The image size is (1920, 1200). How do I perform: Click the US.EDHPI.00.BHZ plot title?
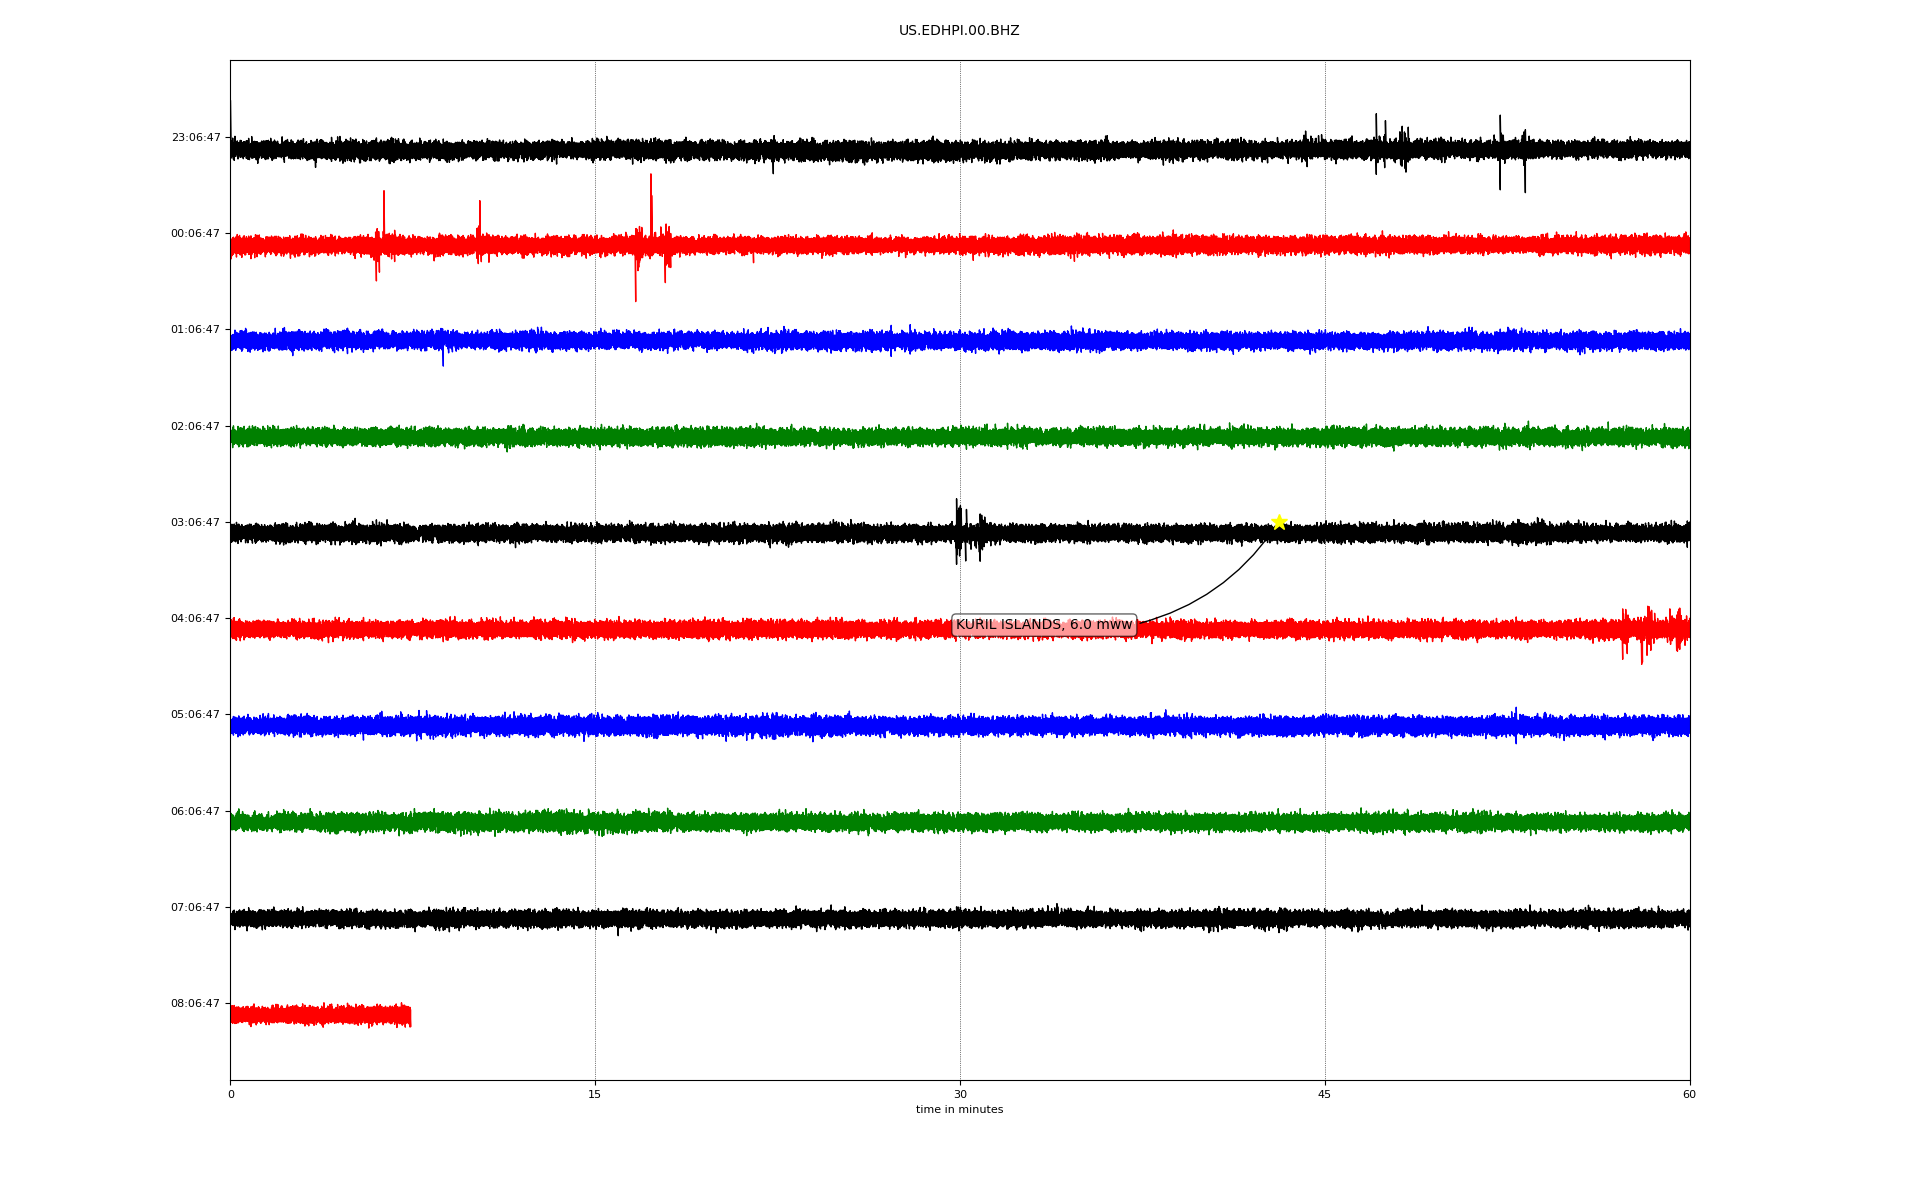(959, 31)
